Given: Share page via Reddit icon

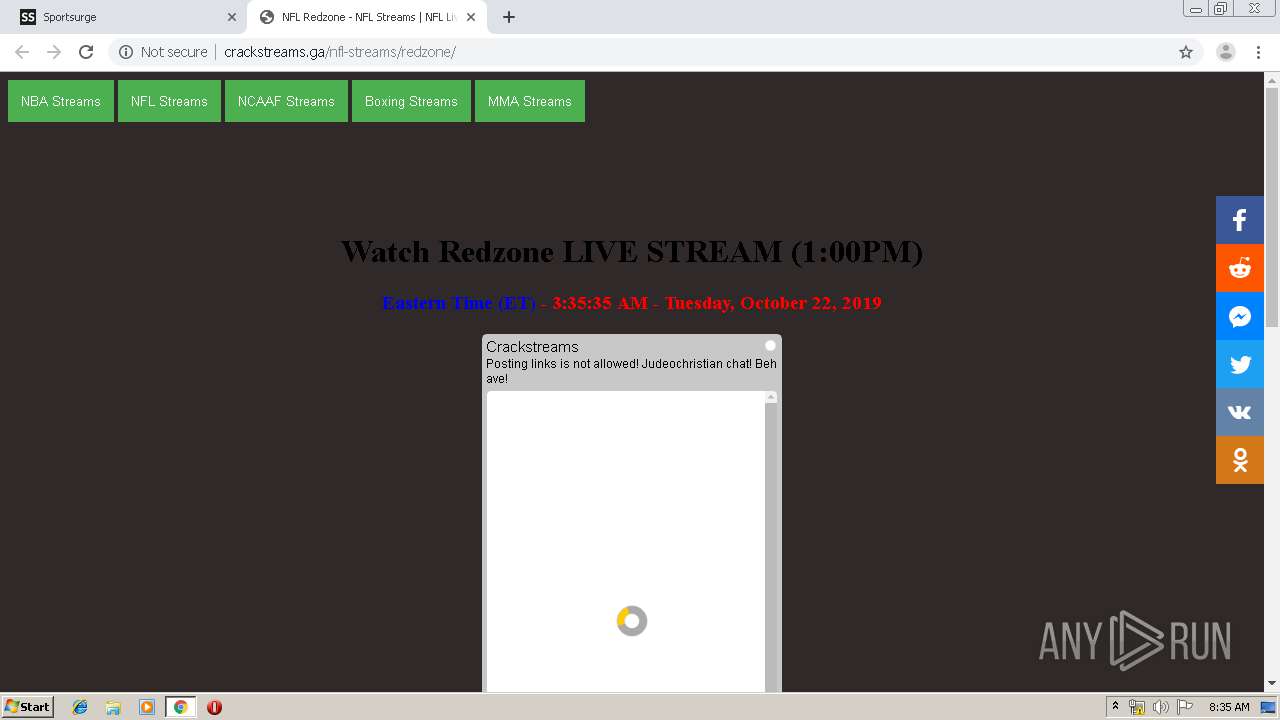Looking at the screenshot, I should (1240, 268).
